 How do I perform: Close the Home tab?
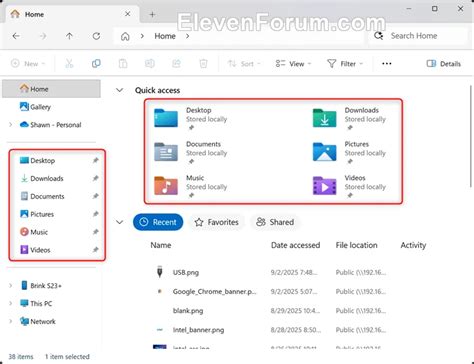click(128, 14)
